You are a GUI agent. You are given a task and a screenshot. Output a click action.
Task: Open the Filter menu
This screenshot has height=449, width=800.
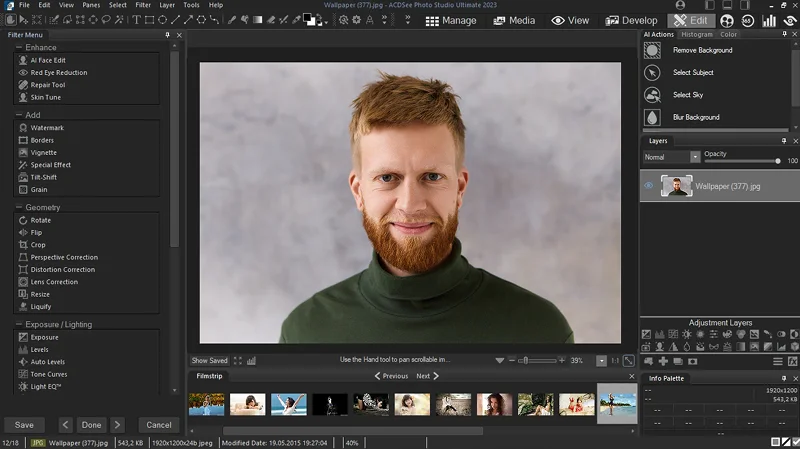pyautogui.click(x=143, y=5)
